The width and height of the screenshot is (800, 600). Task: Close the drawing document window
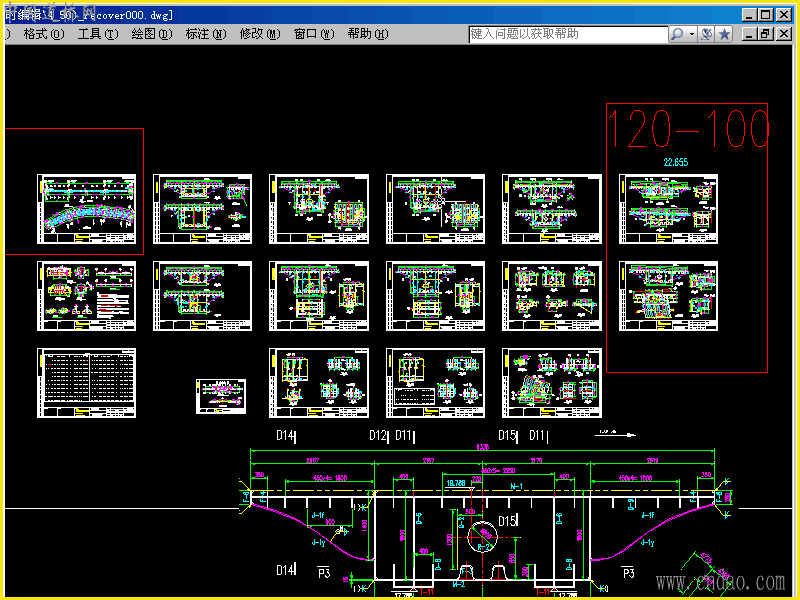pos(784,34)
